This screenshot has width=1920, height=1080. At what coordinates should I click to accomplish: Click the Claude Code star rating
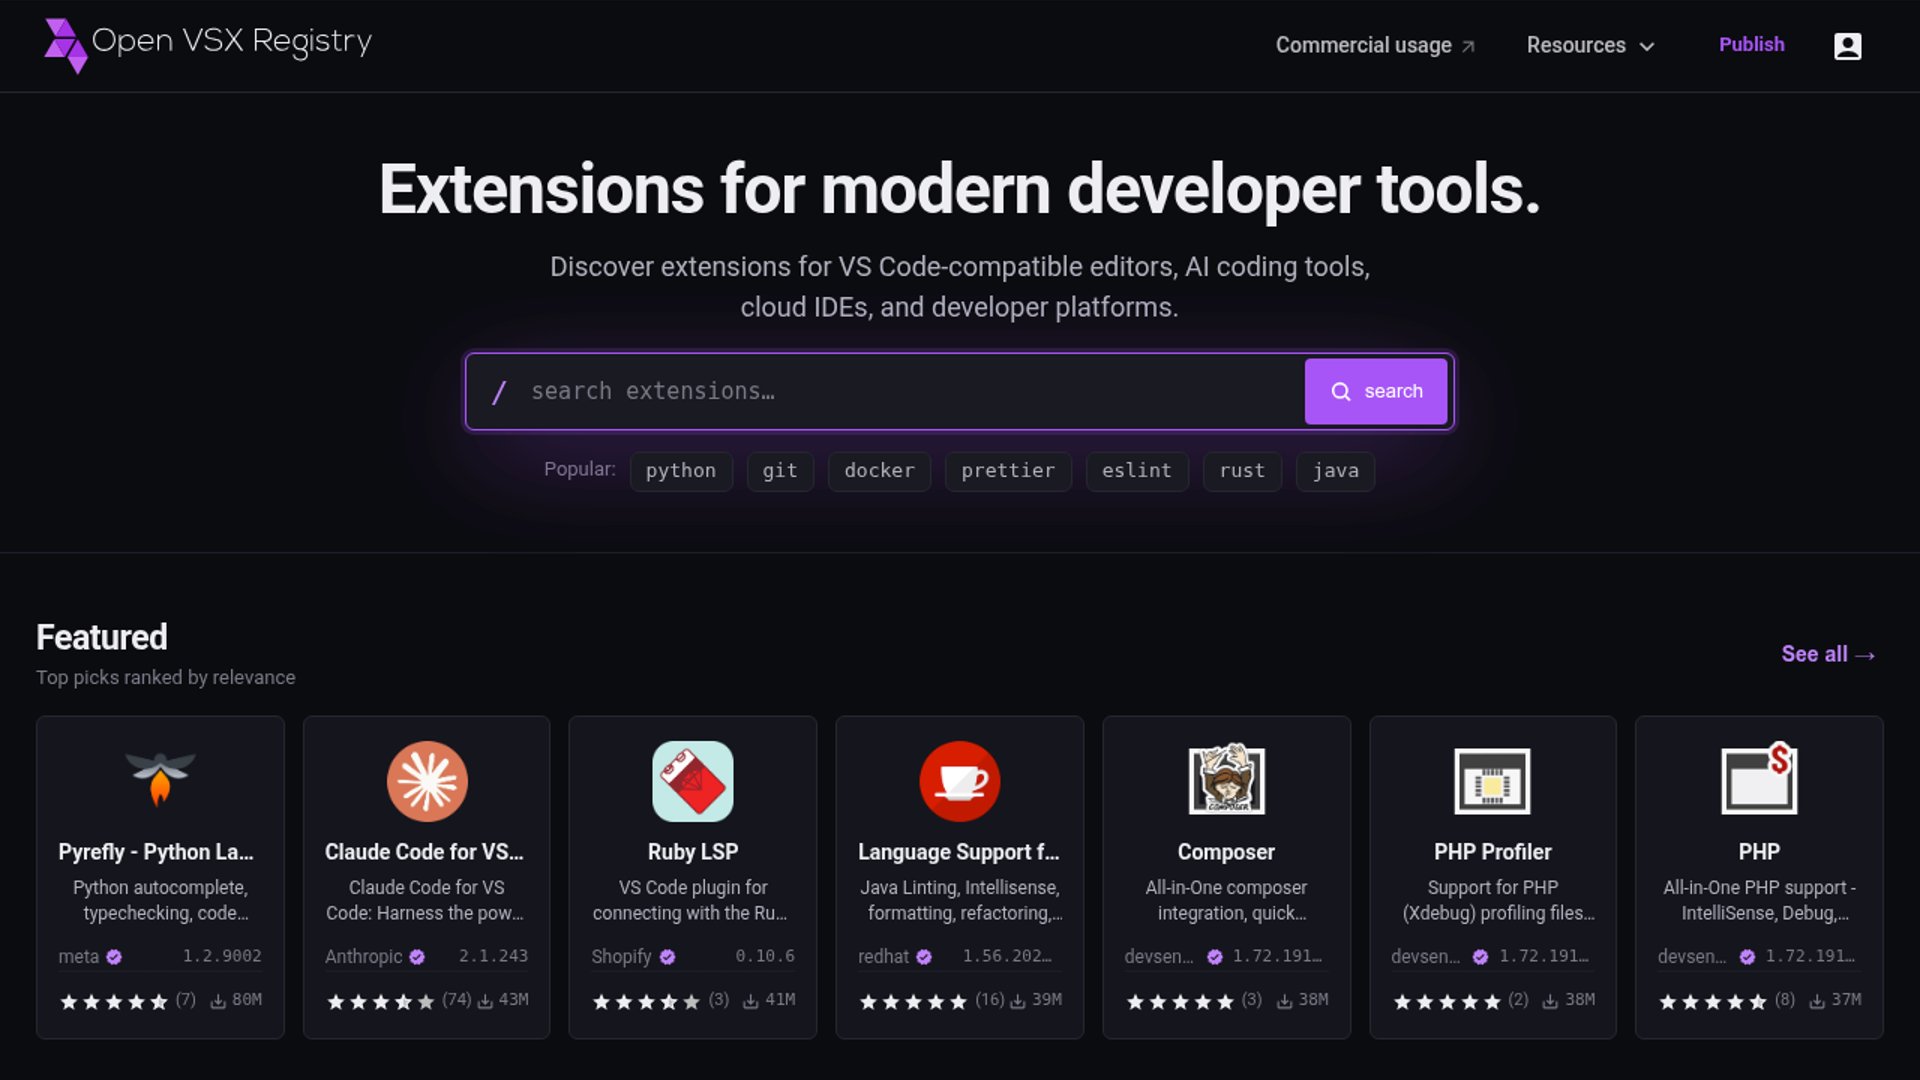(381, 1001)
